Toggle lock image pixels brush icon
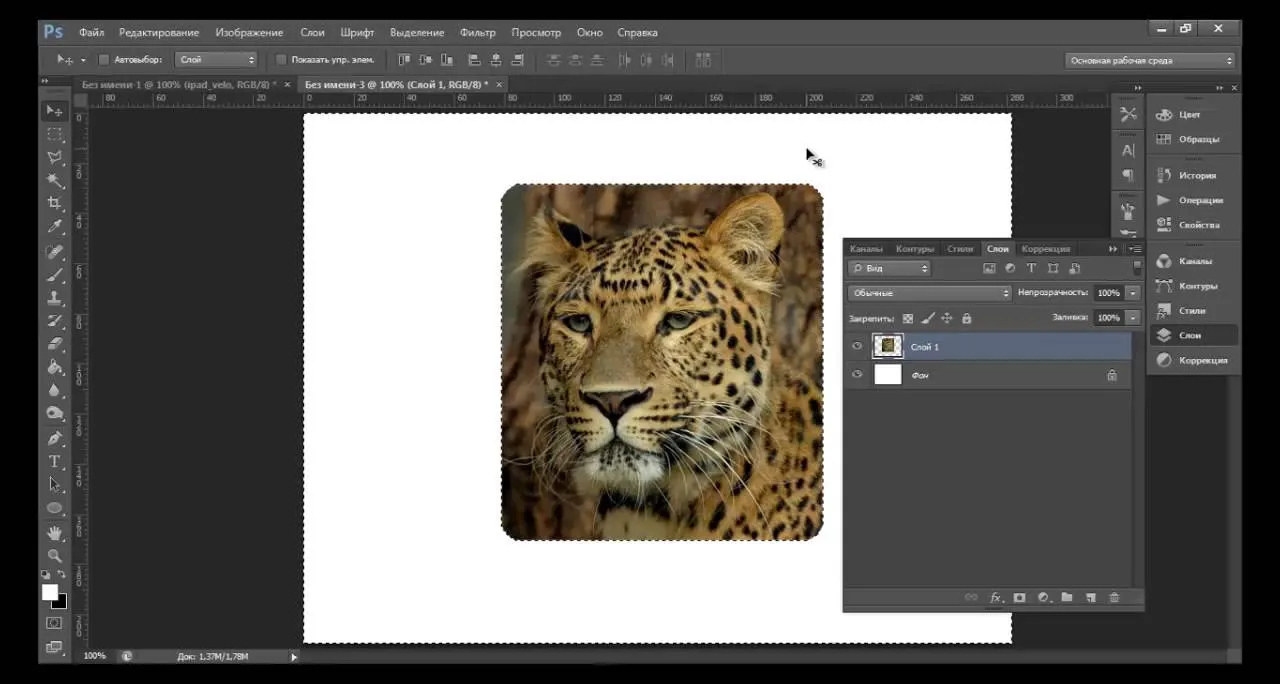This screenshot has height=684, width=1280. point(927,318)
